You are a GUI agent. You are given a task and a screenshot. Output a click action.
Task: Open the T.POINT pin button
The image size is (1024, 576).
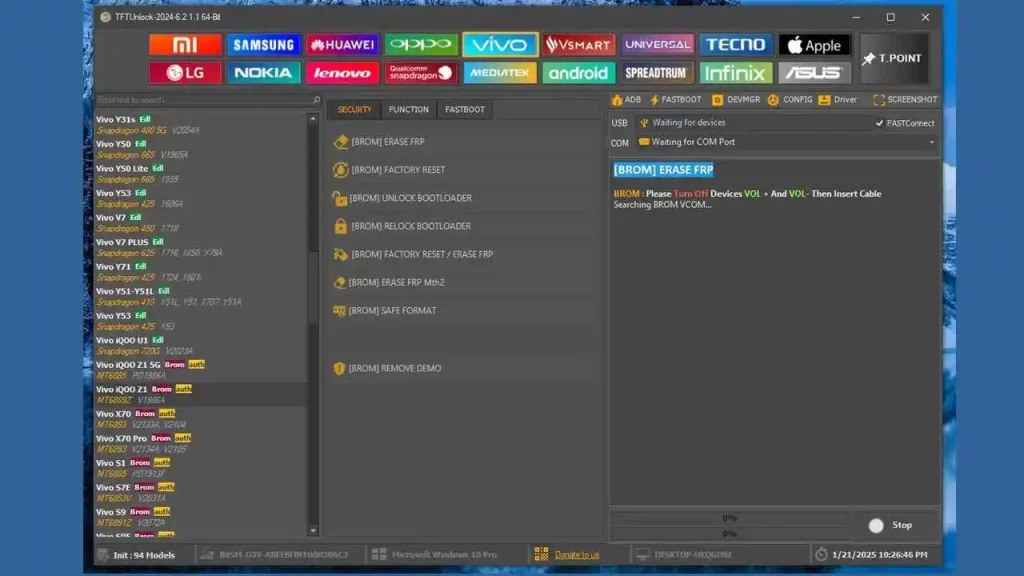(894, 58)
